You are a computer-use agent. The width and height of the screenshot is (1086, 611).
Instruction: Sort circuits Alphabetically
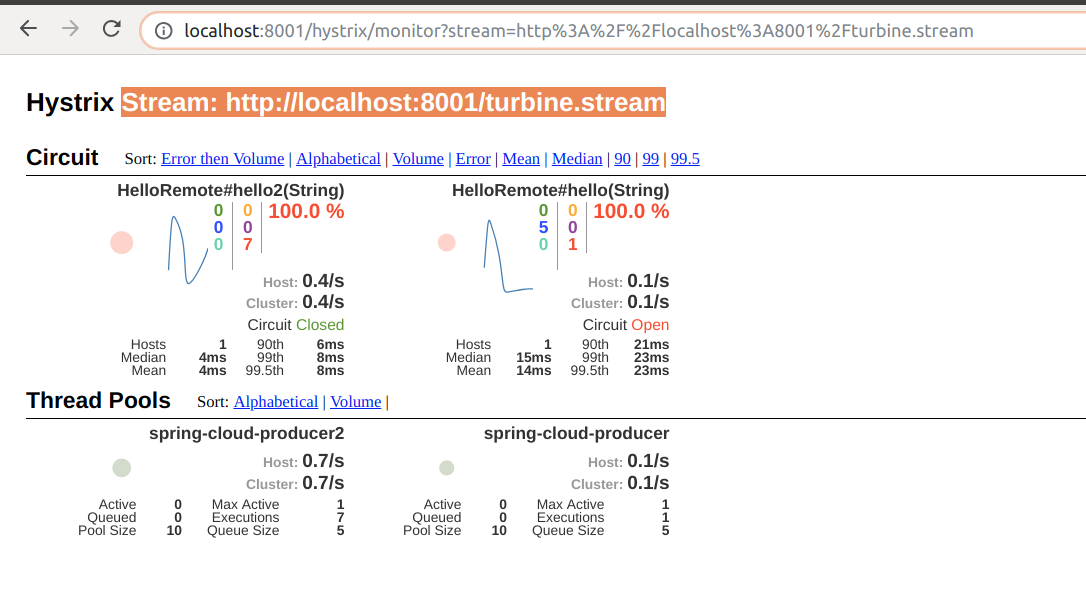[x=338, y=159]
